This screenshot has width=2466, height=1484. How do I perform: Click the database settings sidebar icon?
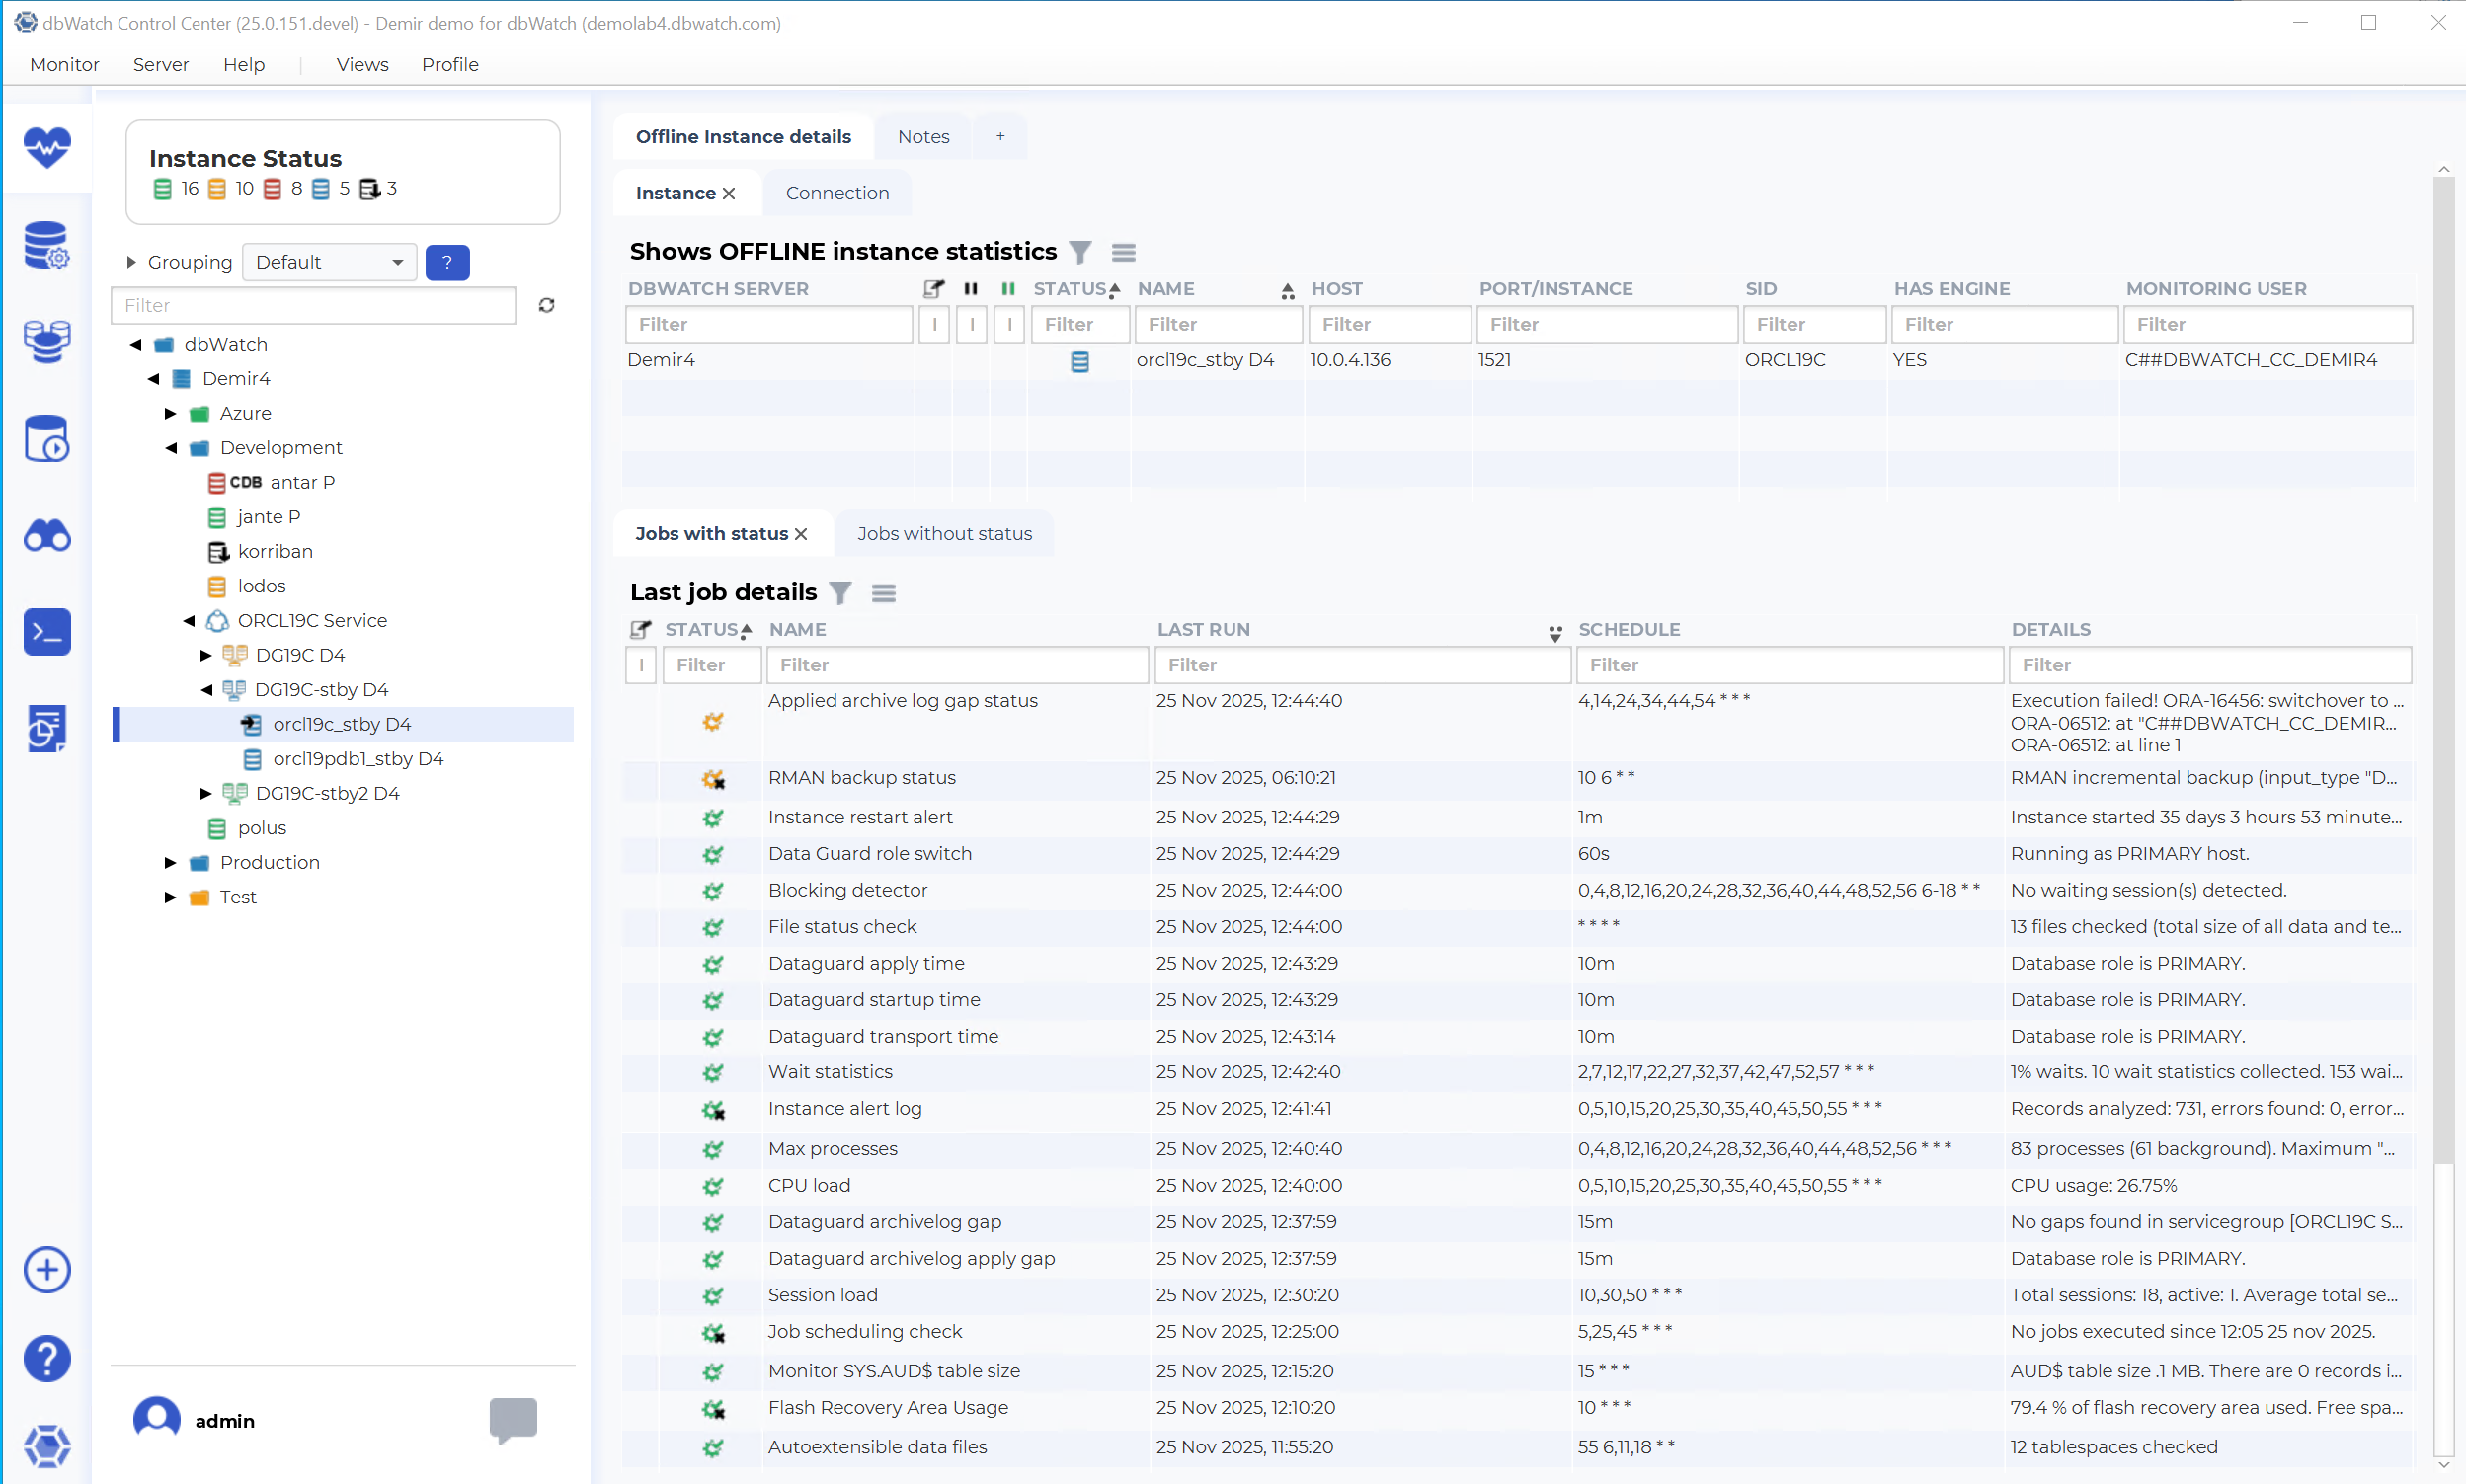point(47,245)
